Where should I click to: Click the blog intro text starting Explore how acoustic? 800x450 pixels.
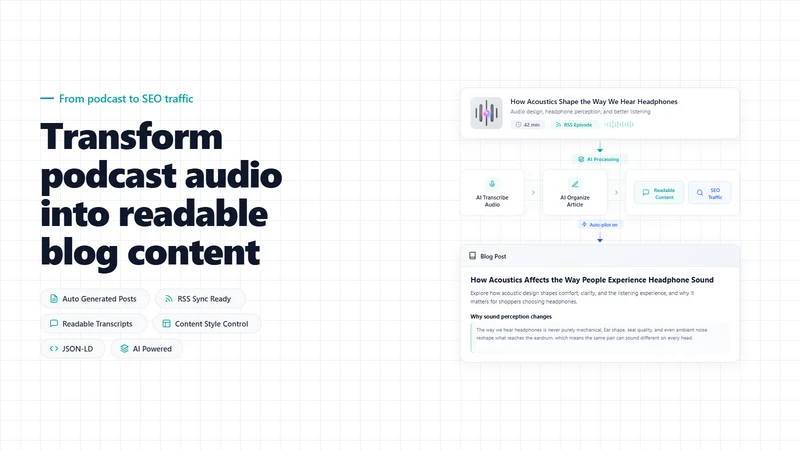click(x=582, y=297)
